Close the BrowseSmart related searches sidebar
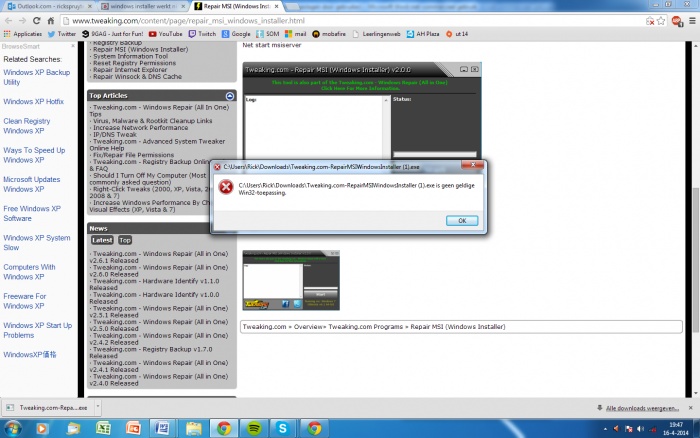 click(73, 46)
